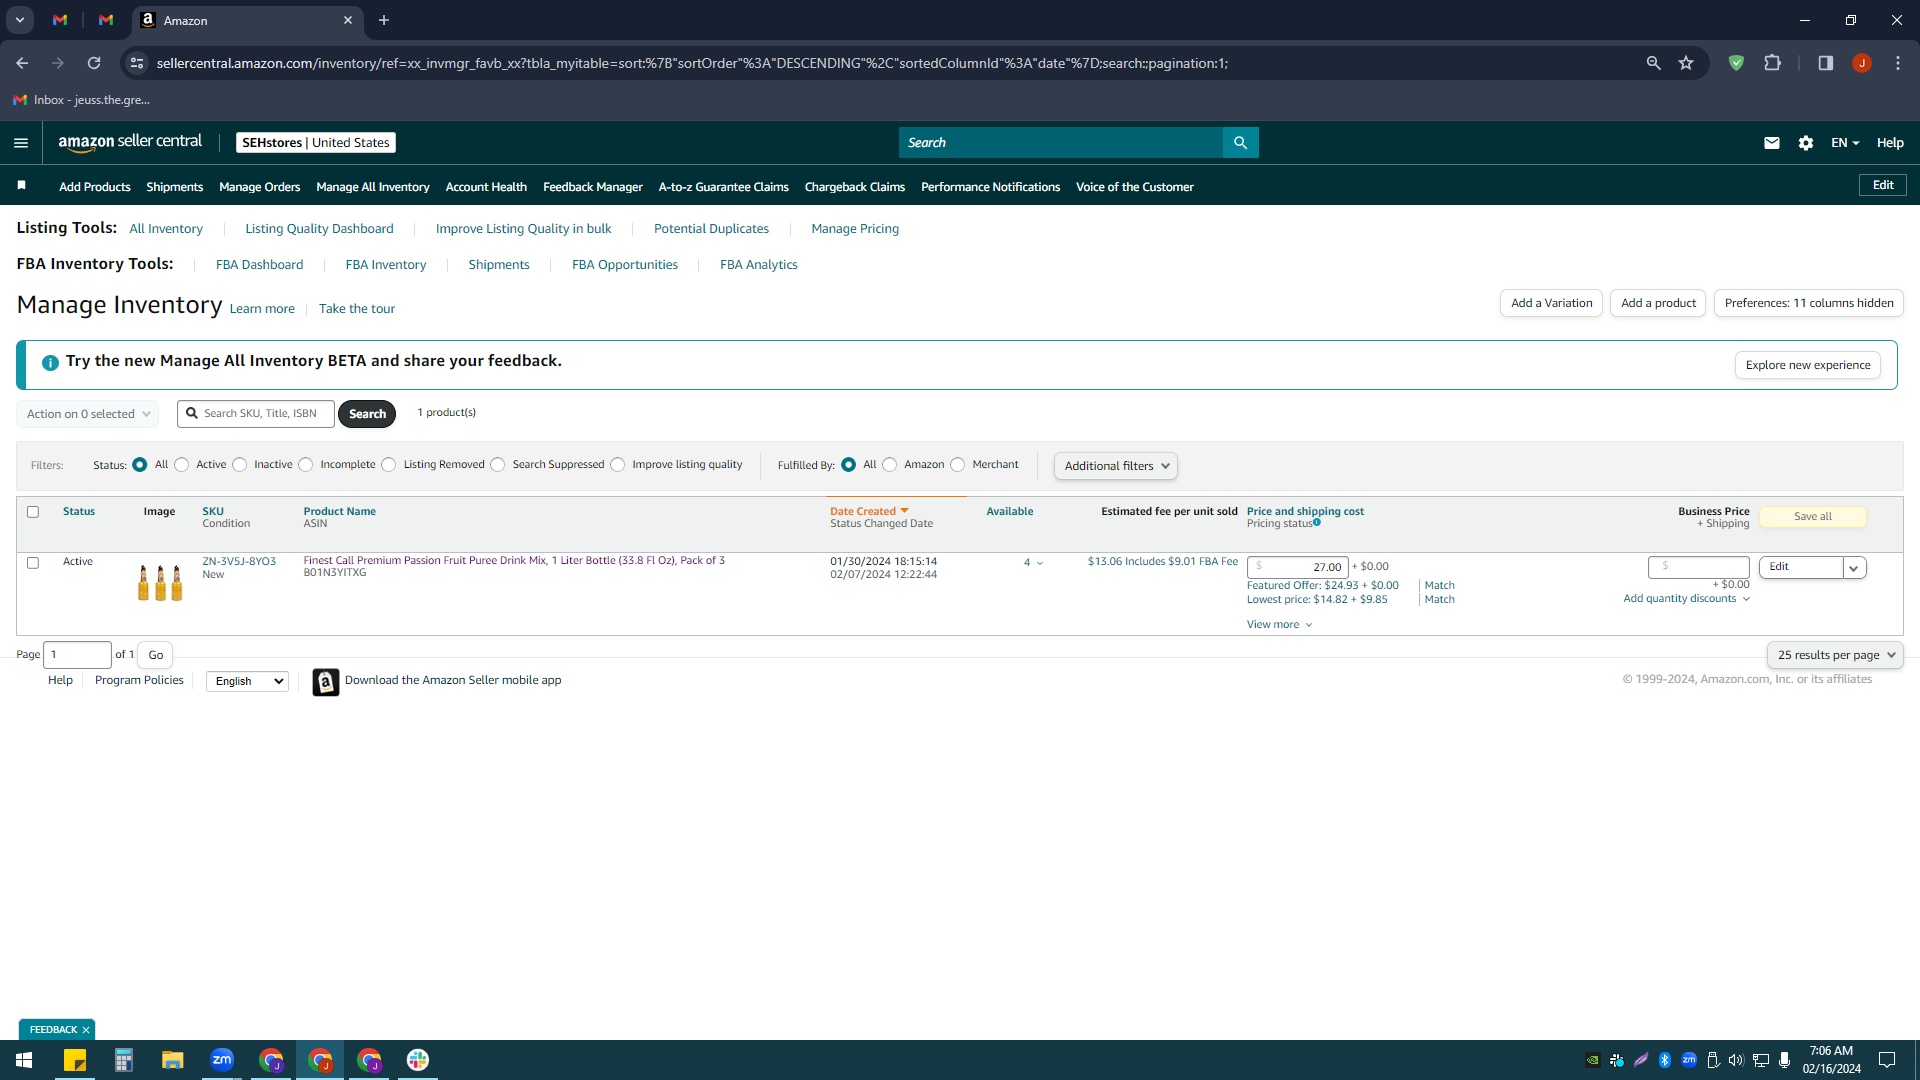1920x1080 pixels.
Task: Expand the Available quantity chevron
Action: [x=1040, y=563]
